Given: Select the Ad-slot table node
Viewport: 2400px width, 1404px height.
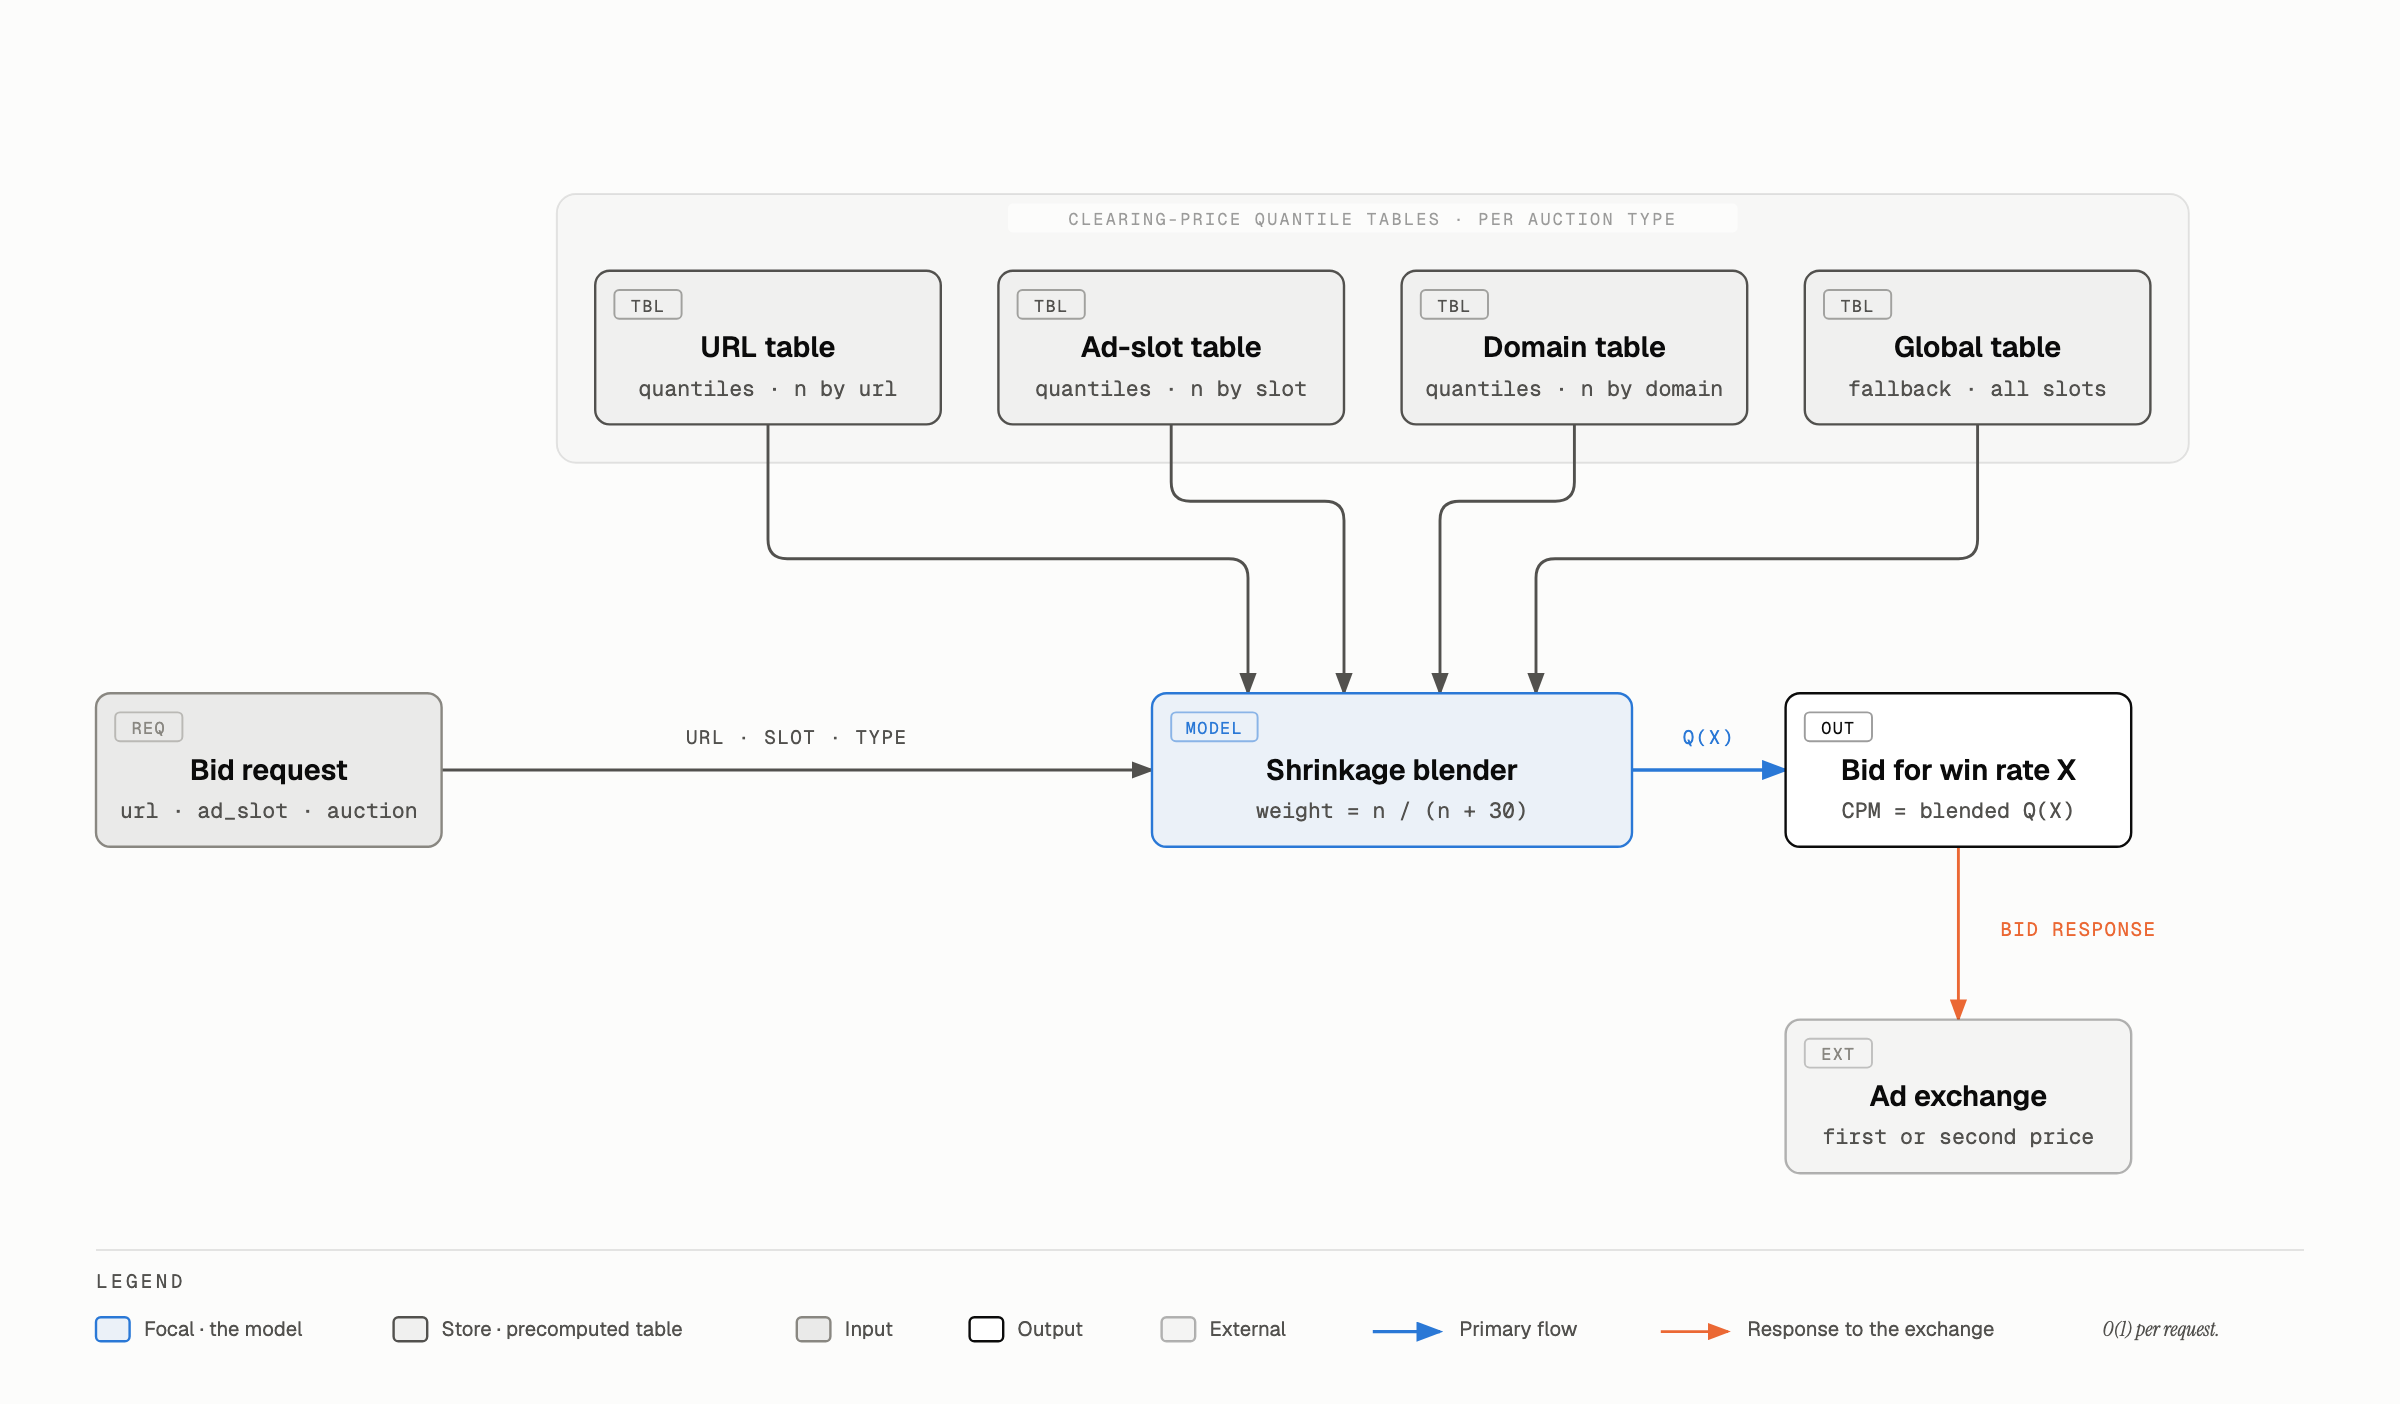Looking at the screenshot, I should pyautogui.click(x=1170, y=347).
